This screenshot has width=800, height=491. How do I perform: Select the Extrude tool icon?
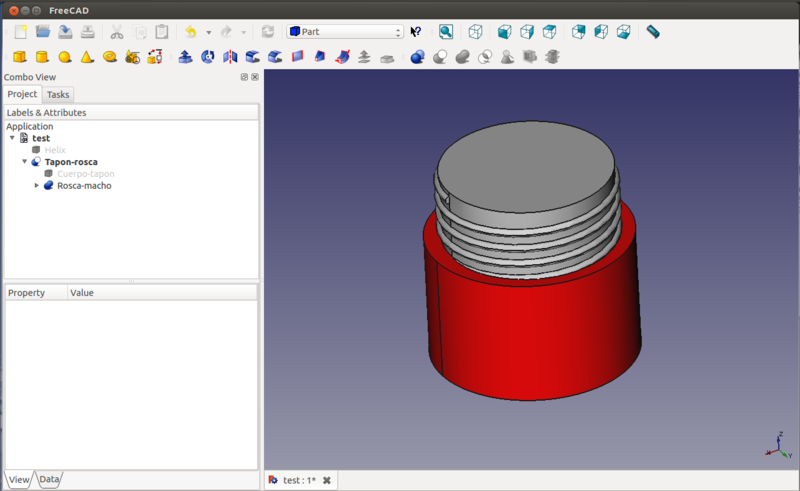point(185,57)
